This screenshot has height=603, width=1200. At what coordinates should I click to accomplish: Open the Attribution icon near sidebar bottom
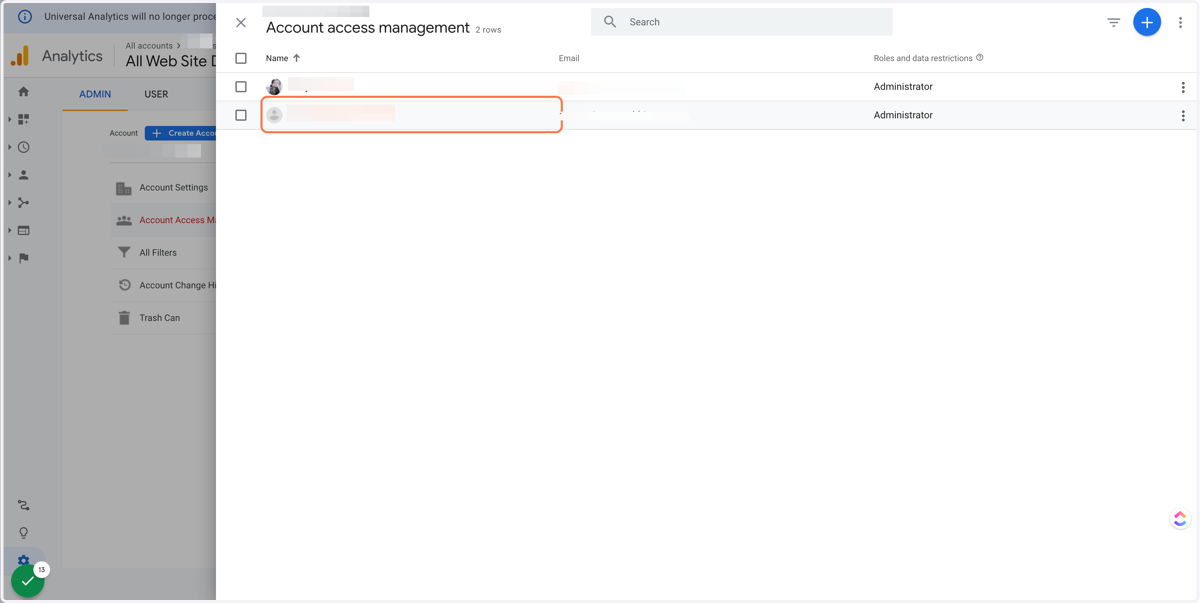pos(24,506)
